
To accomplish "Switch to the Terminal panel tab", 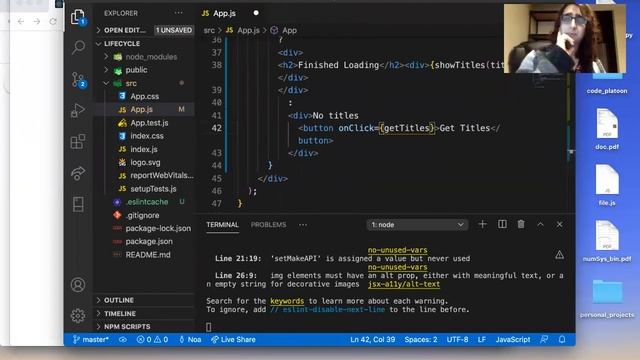I will [x=222, y=224].
